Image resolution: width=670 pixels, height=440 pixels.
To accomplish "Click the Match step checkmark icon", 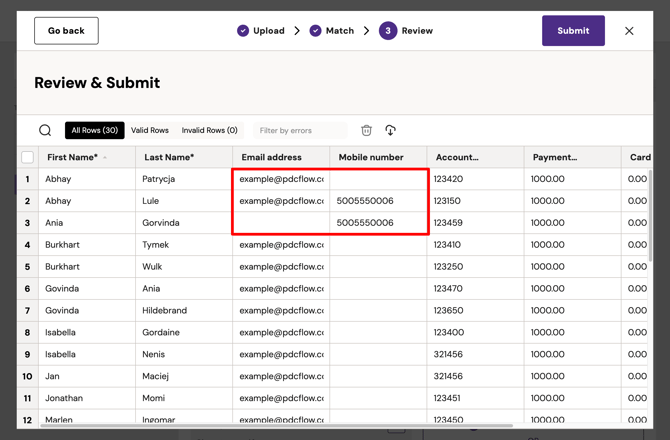I will pyautogui.click(x=315, y=31).
